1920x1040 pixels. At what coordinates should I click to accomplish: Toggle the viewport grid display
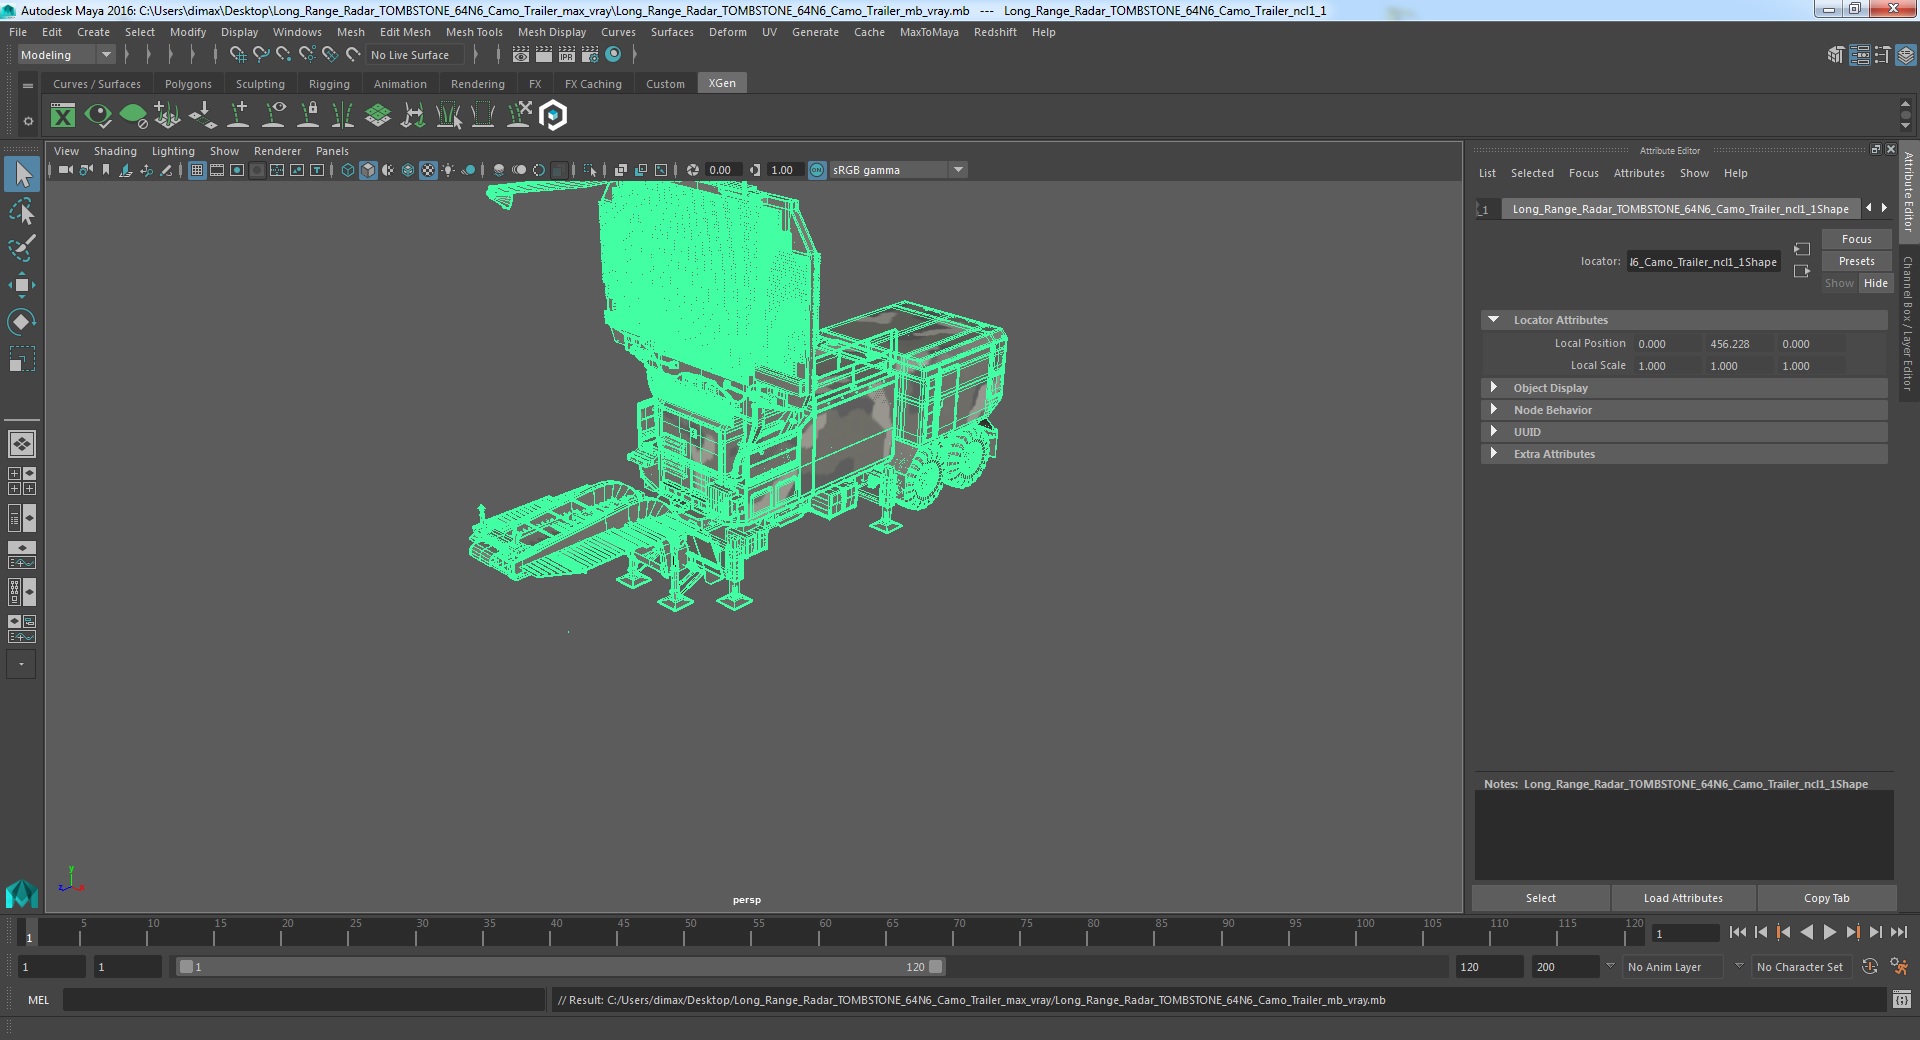click(x=197, y=170)
